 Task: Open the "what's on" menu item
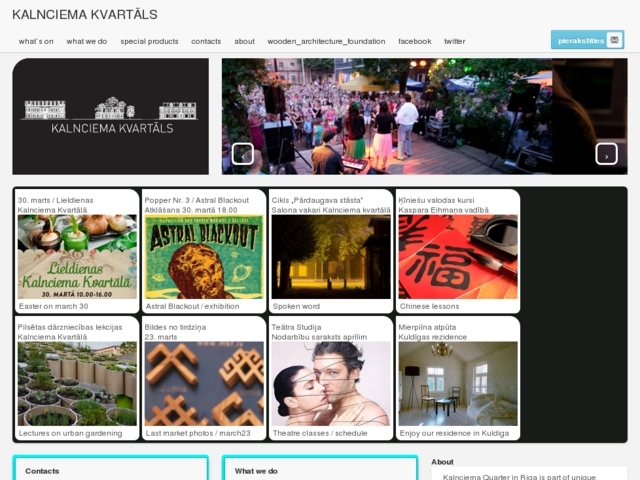[x=36, y=41]
